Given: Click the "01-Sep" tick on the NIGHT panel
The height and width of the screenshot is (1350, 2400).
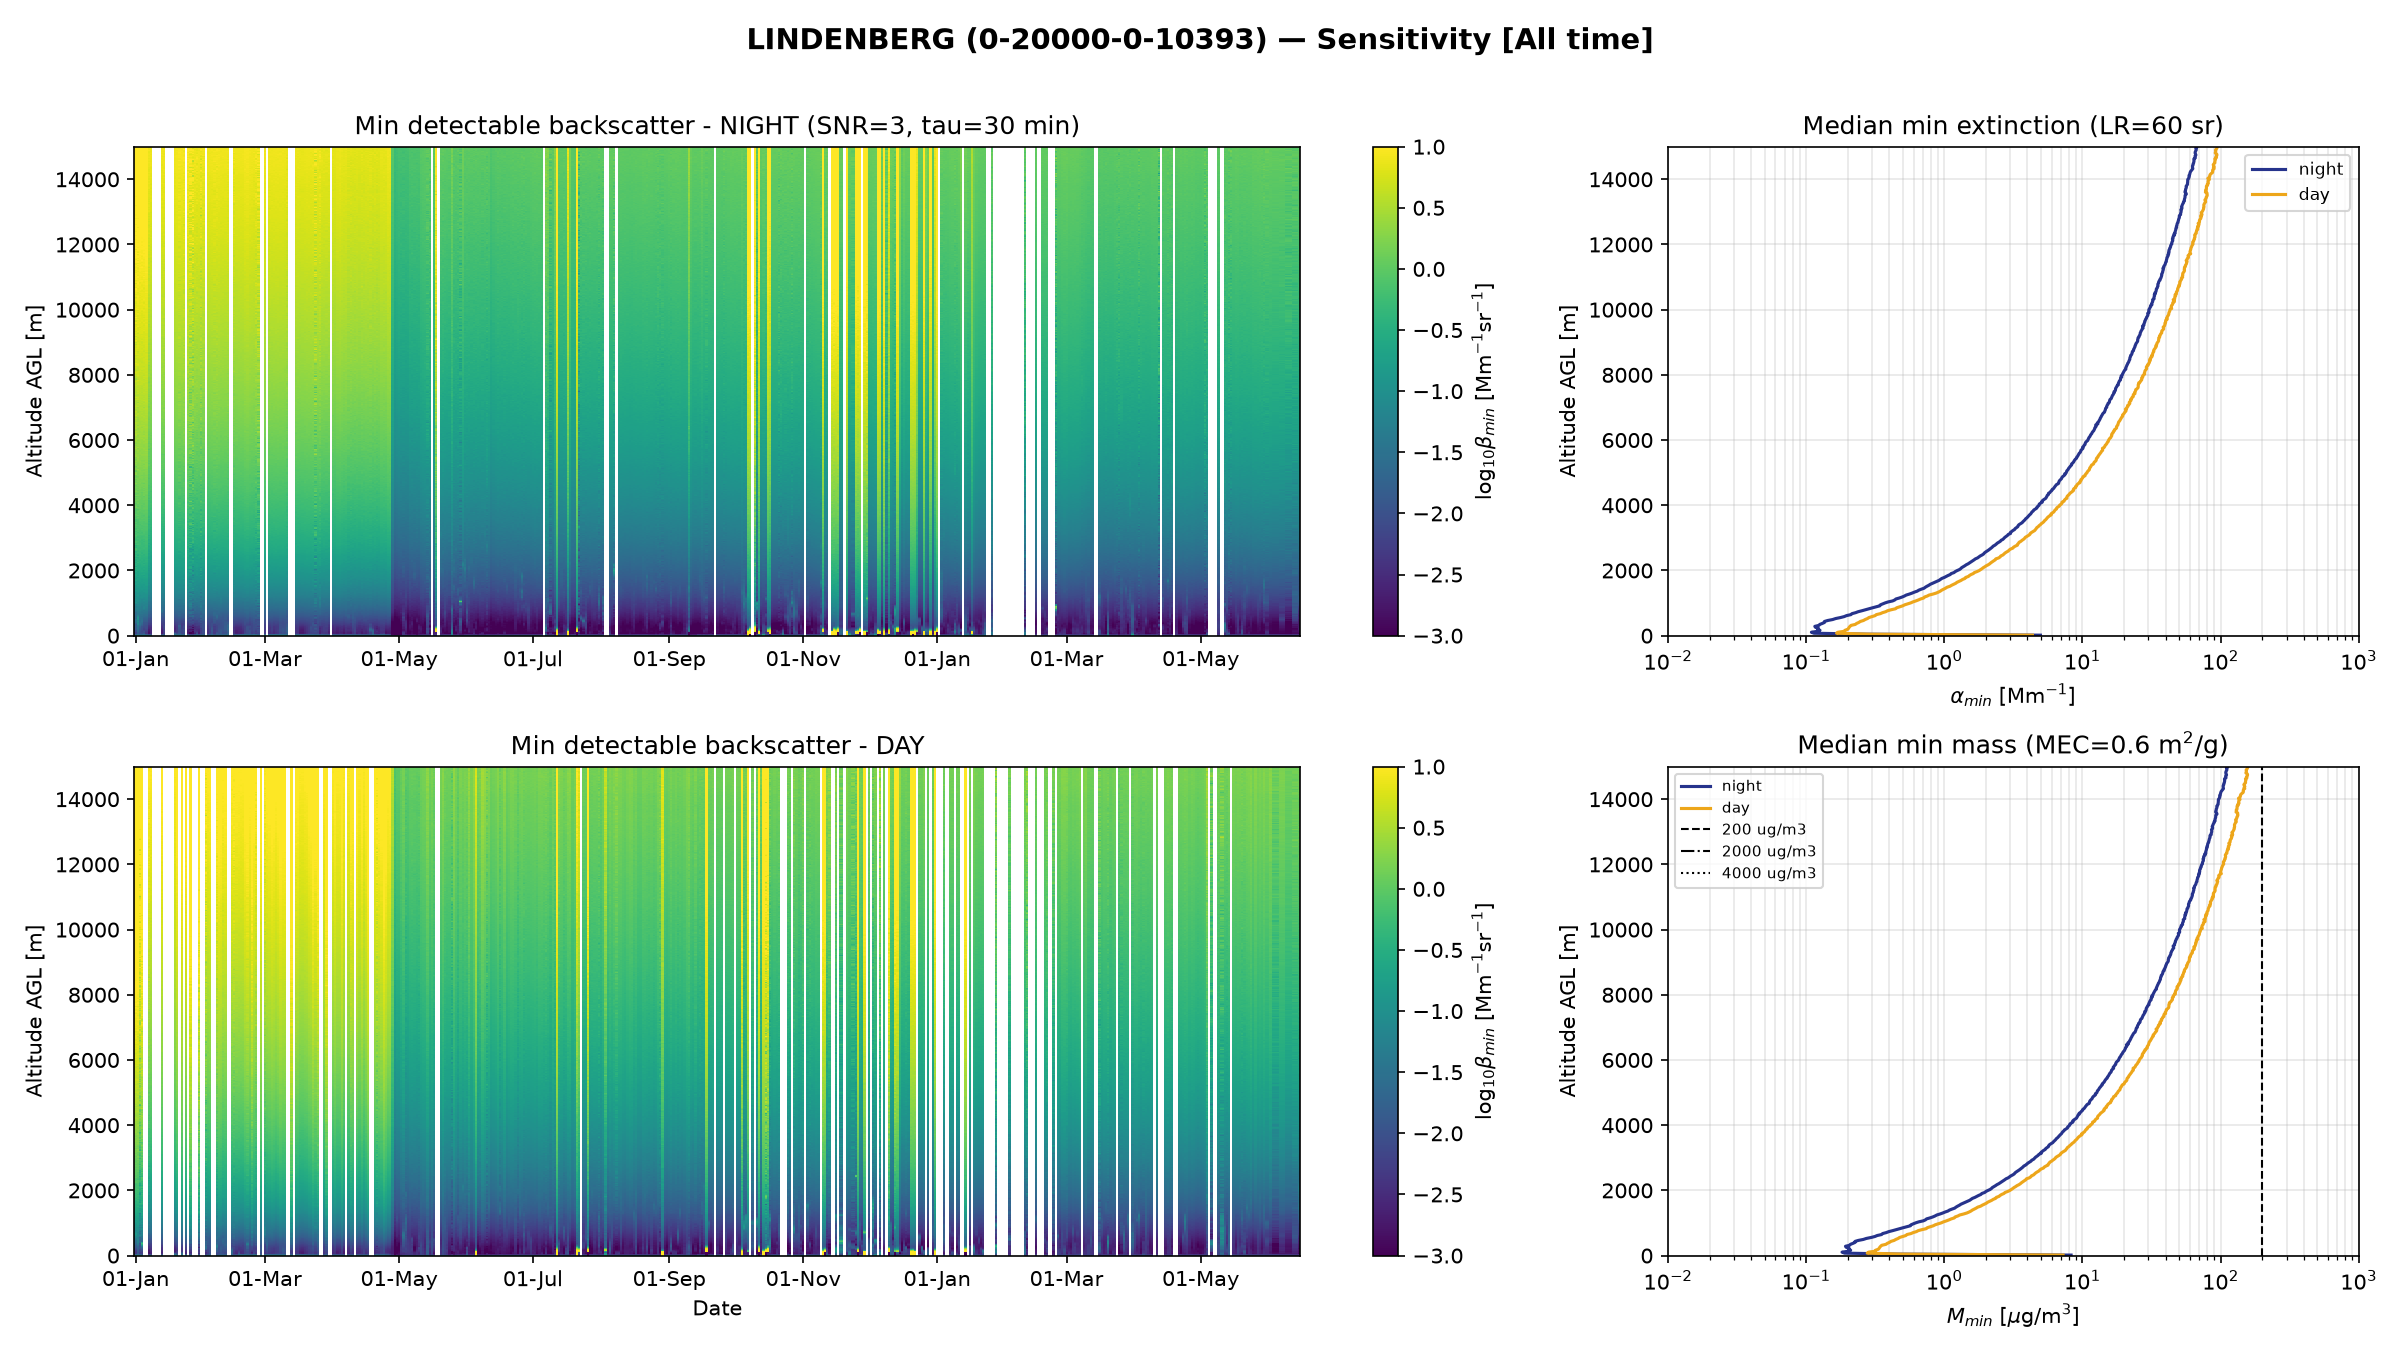Looking at the screenshot, I should pyautogui.click(x=669, y=660).
